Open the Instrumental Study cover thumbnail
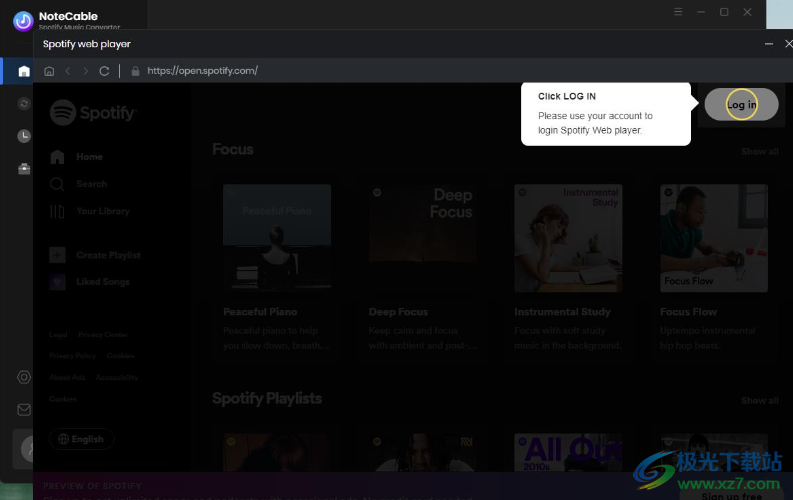Image resolution: width=793 pixels, height=500 pixels. tap(568, 238)
